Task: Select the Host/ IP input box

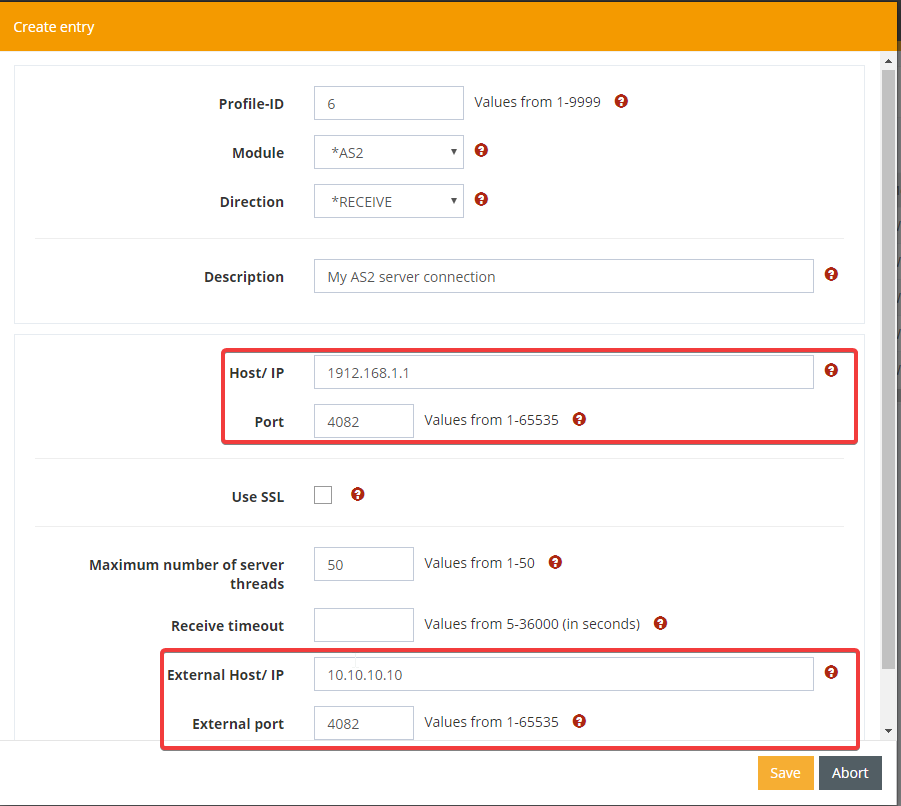Action: pyautogui.click(x=563, y=373)
